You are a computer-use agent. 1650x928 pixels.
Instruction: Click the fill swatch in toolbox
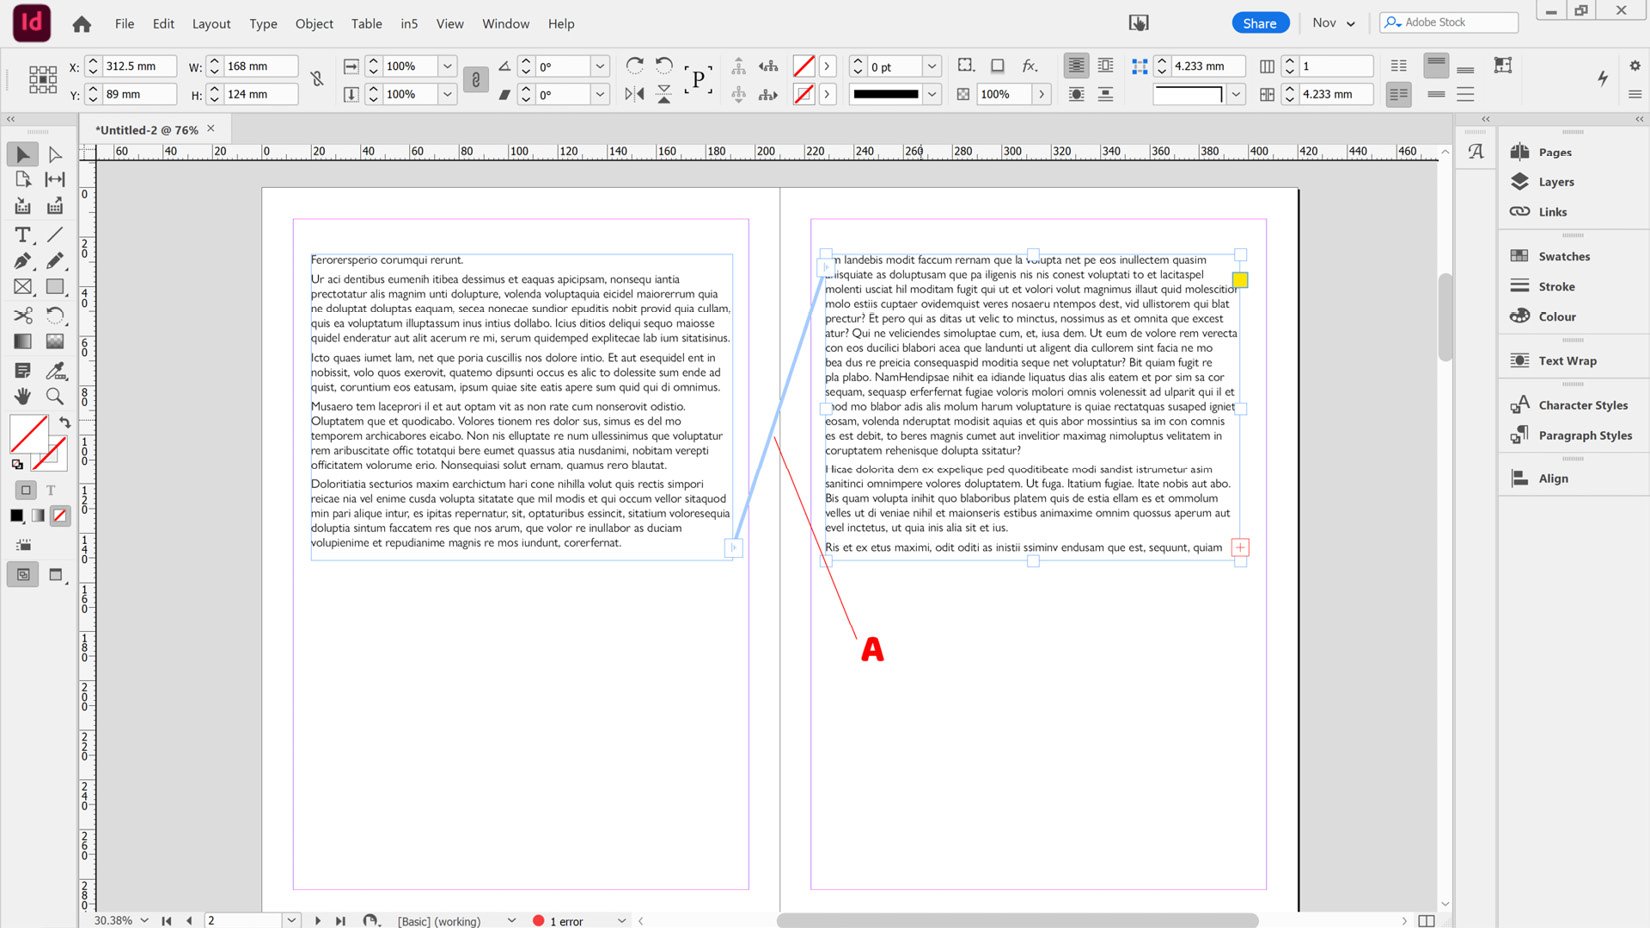coord(28,434)
